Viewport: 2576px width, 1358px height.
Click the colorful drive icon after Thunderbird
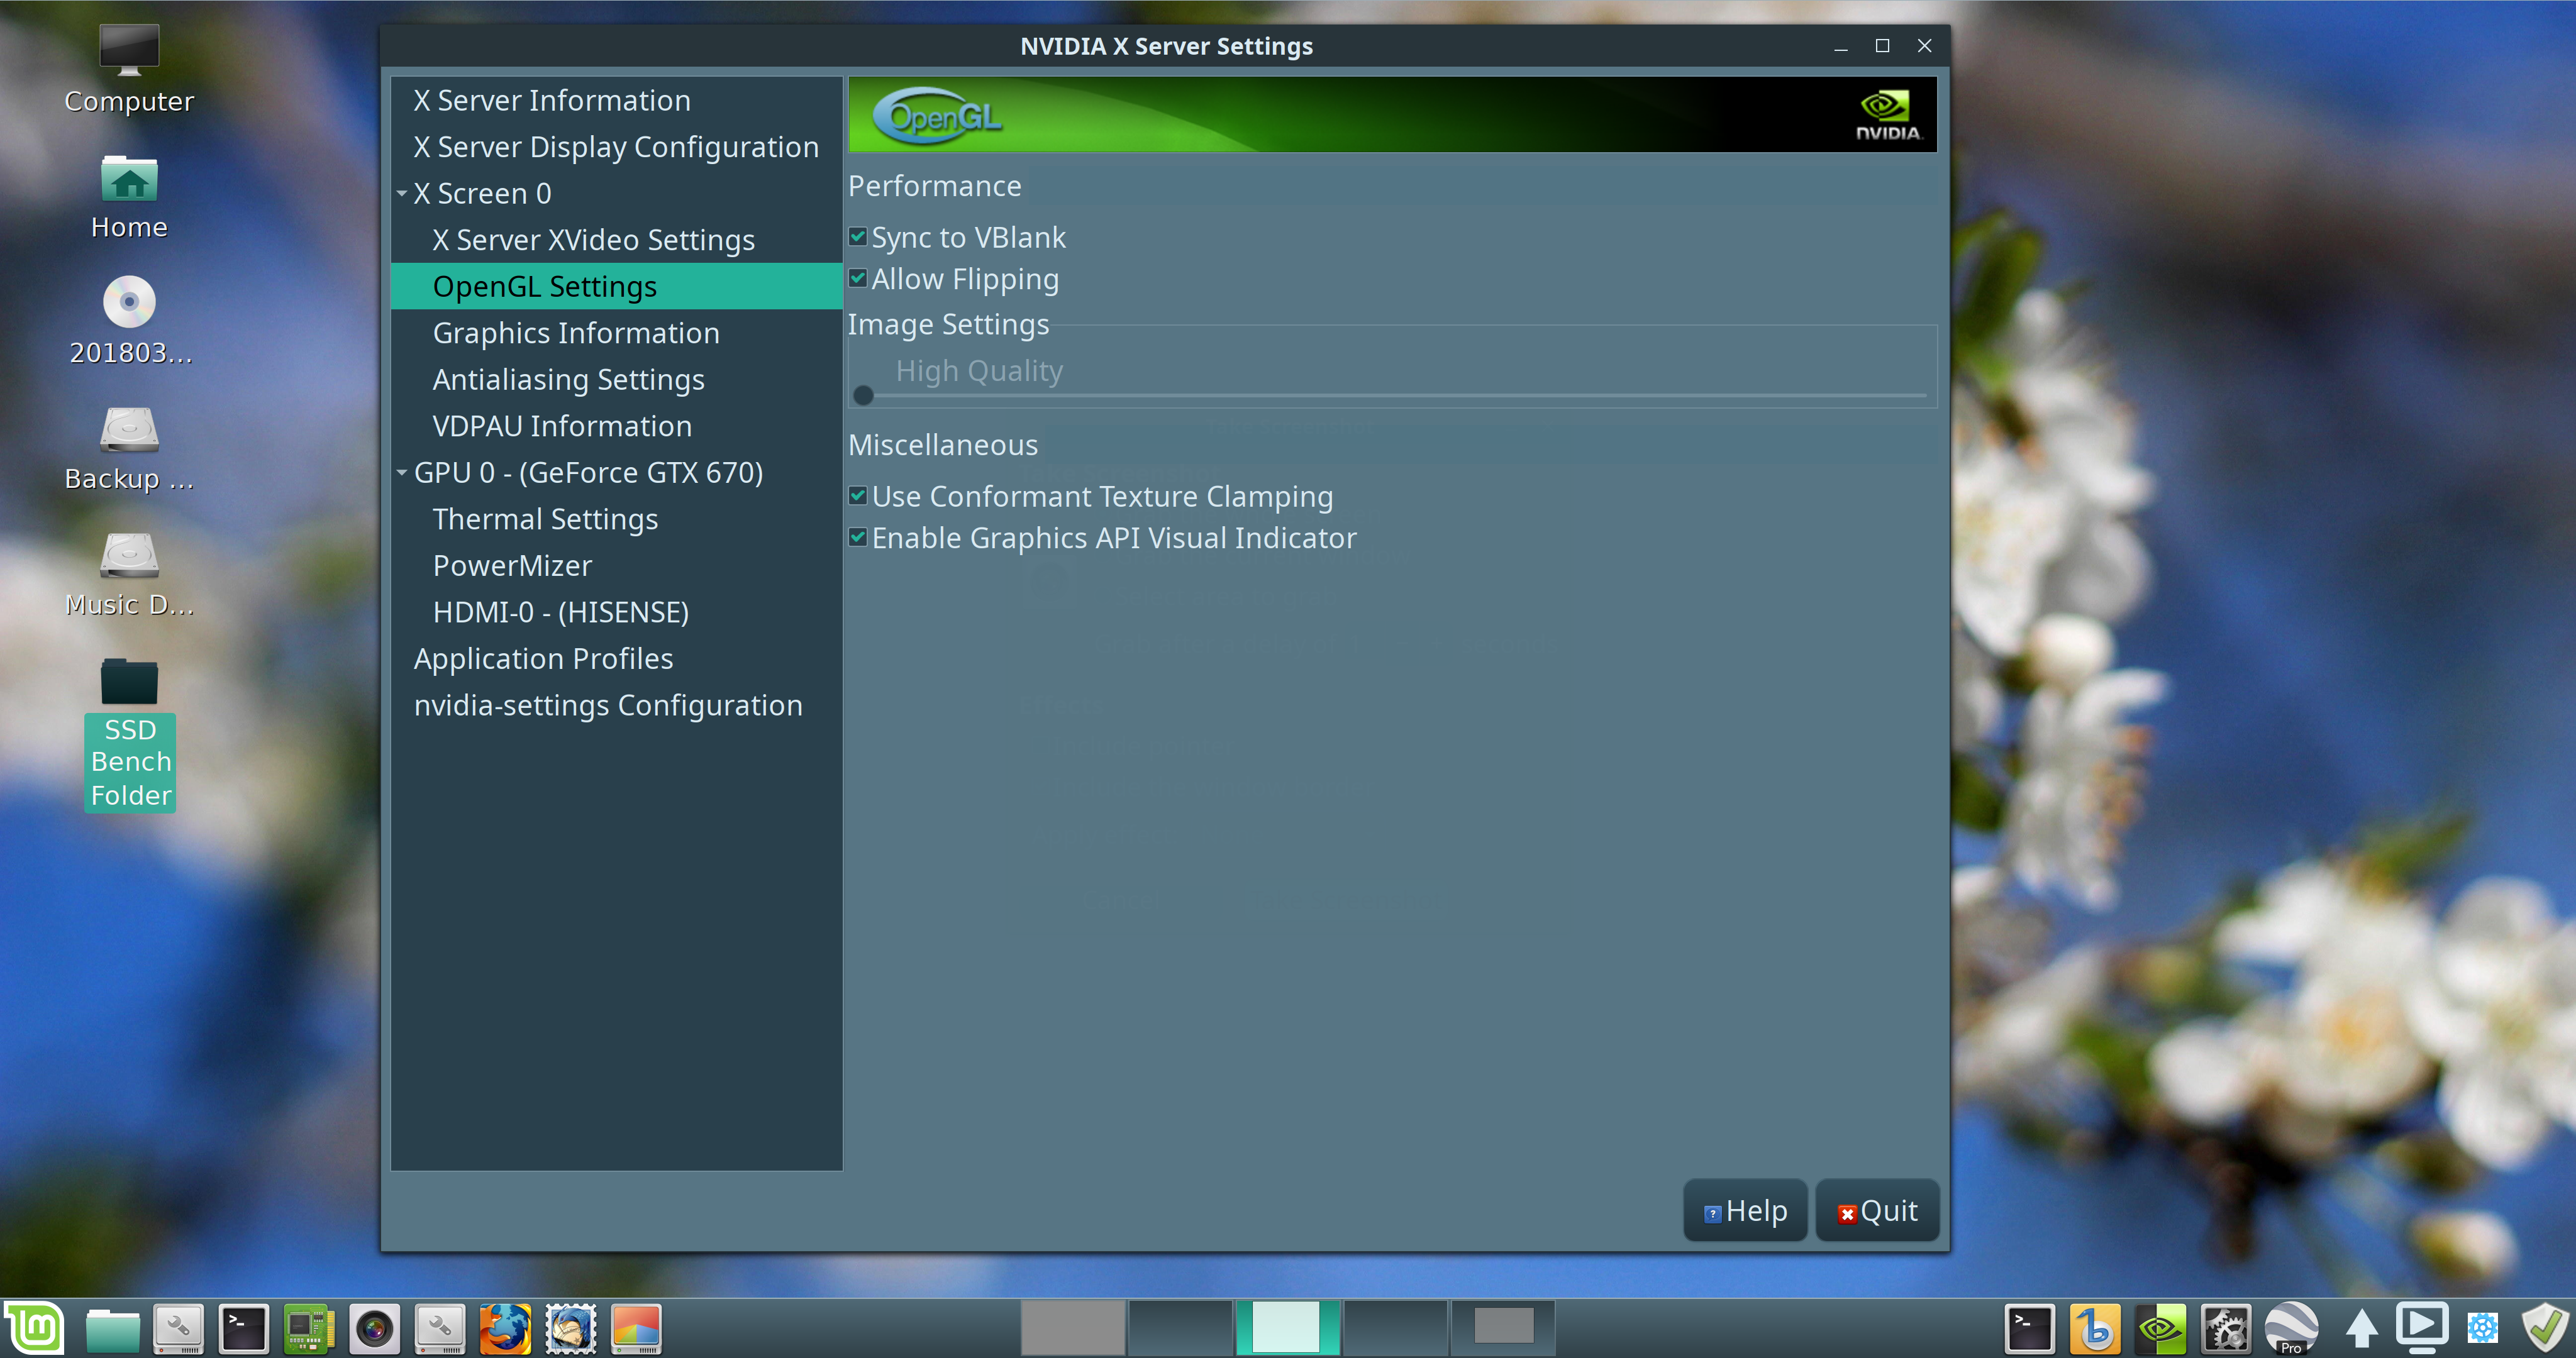click(636, 1329)
